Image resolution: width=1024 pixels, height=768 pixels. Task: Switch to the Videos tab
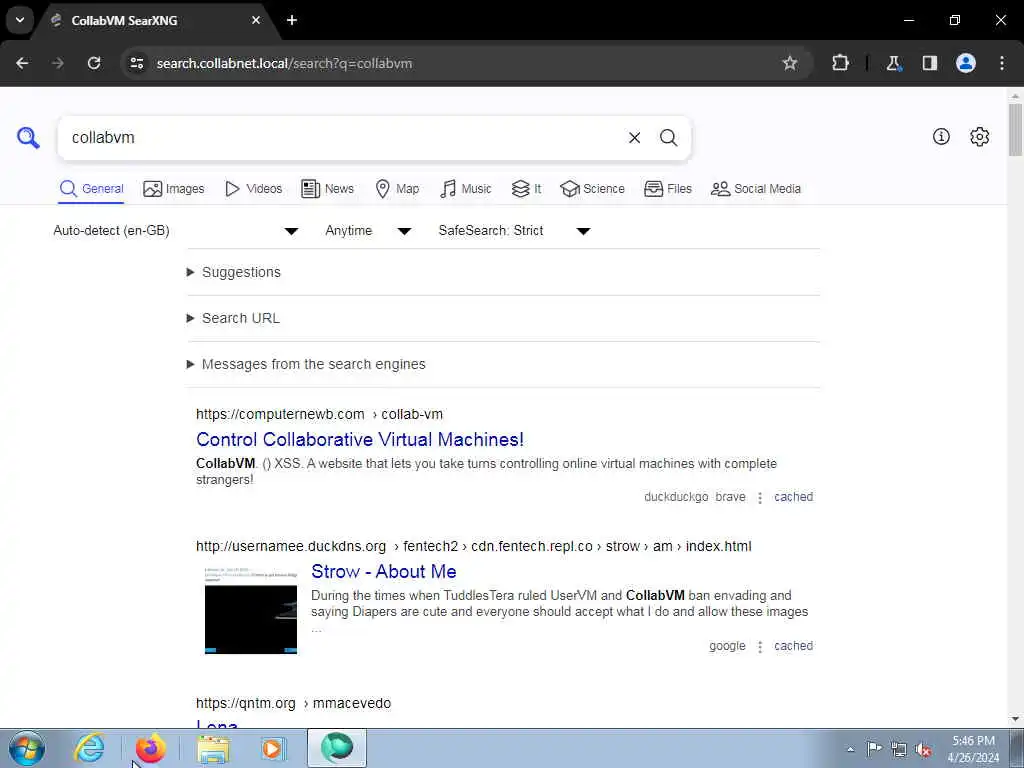253,189
